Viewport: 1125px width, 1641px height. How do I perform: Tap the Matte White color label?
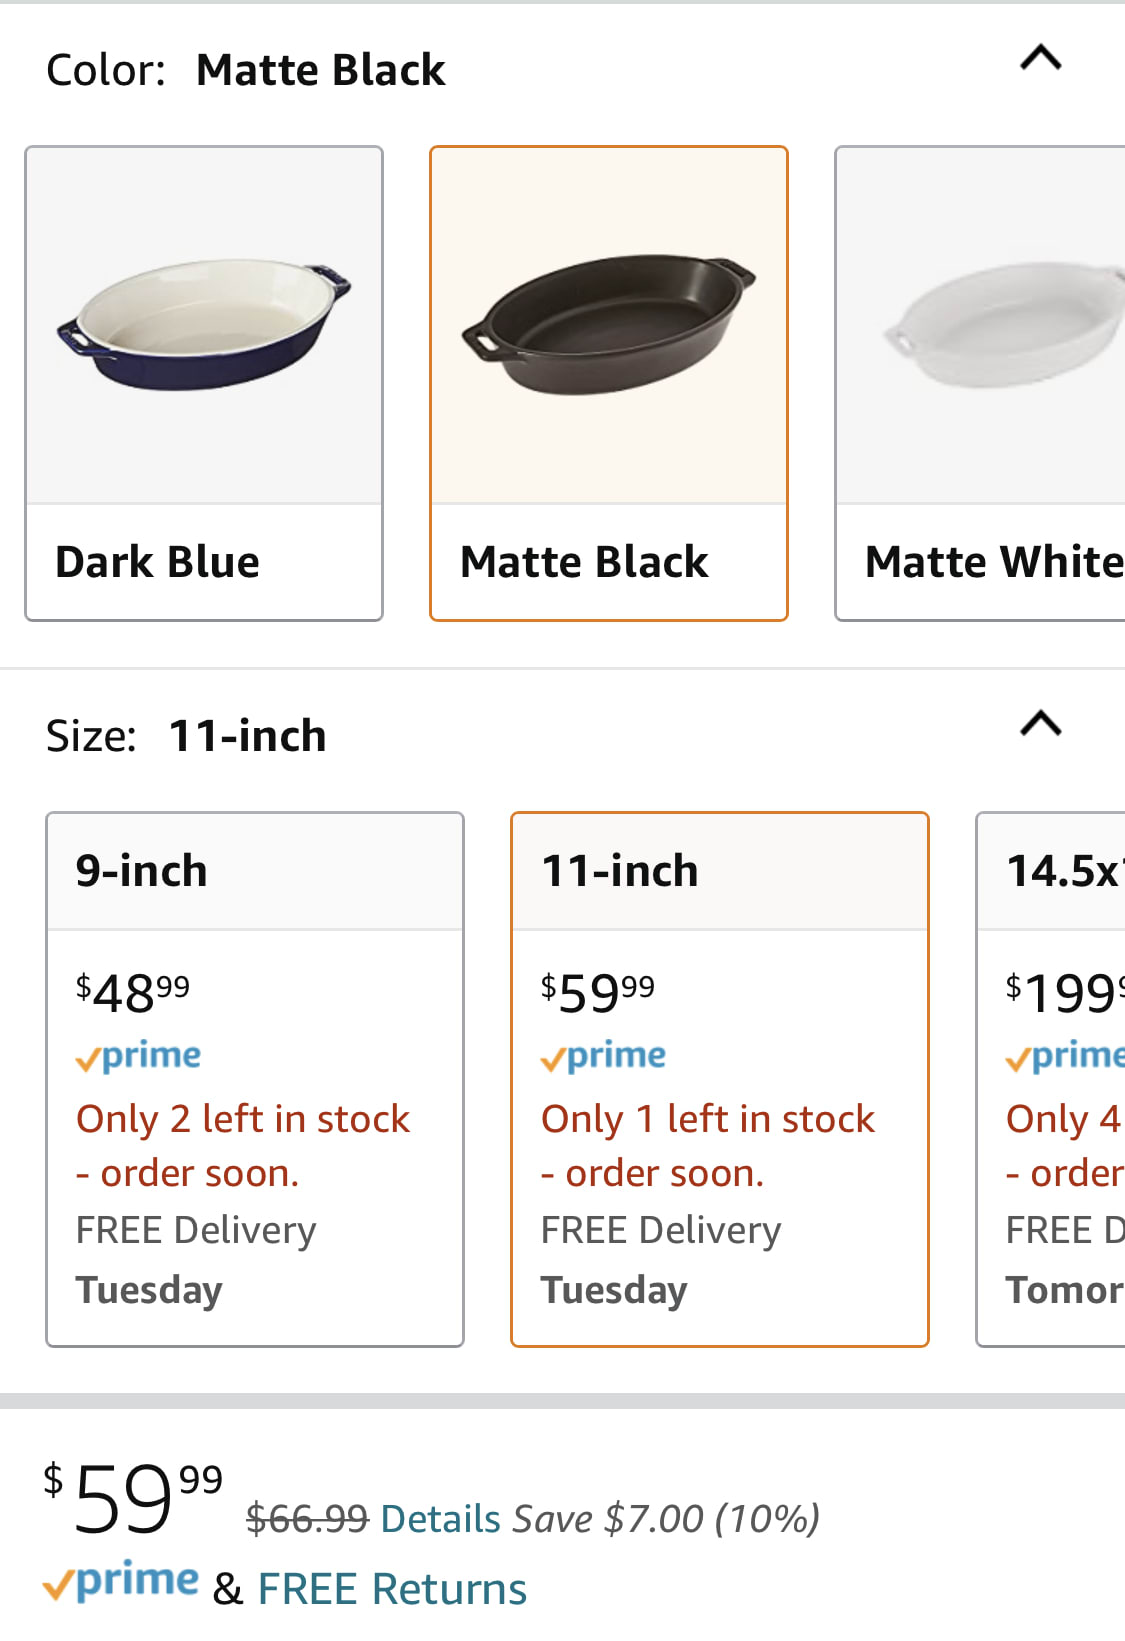point(993,562)
